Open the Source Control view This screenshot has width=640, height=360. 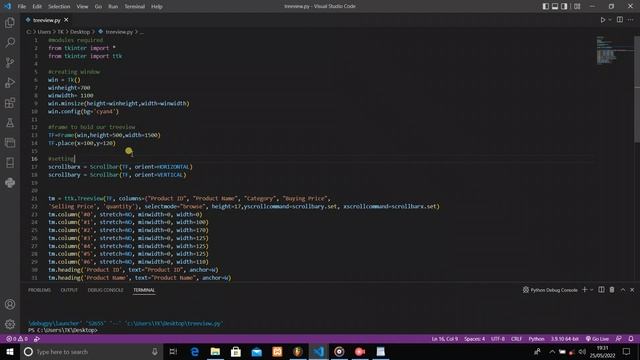[10, 62]
